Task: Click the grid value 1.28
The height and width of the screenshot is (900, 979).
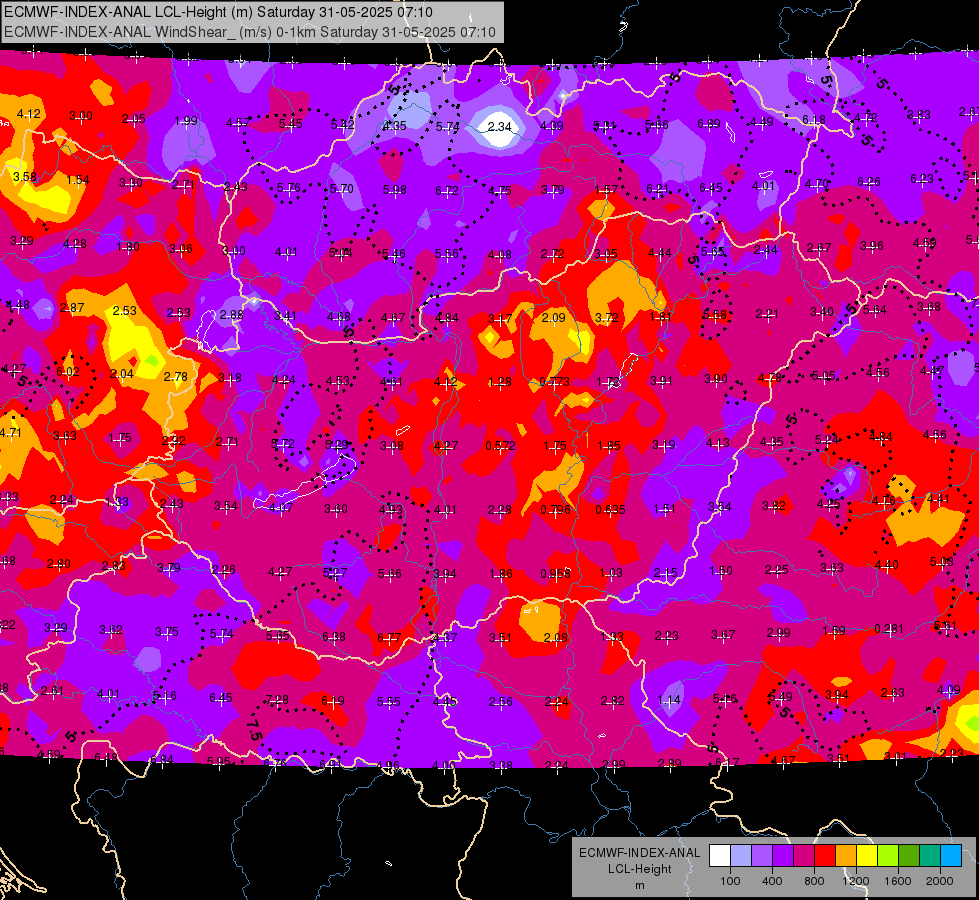Action: coord(500,382)
